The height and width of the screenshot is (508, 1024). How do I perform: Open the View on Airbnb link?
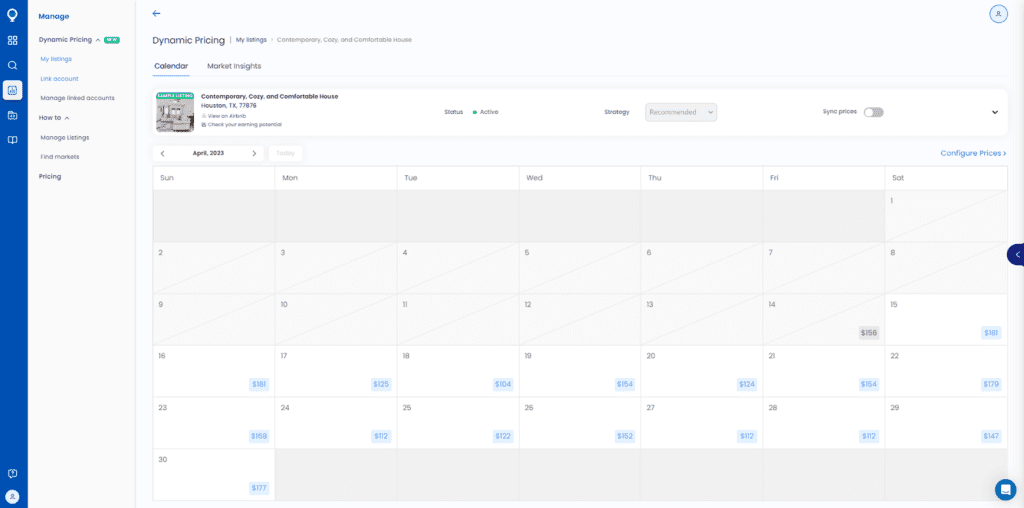(x=227, y=116)
